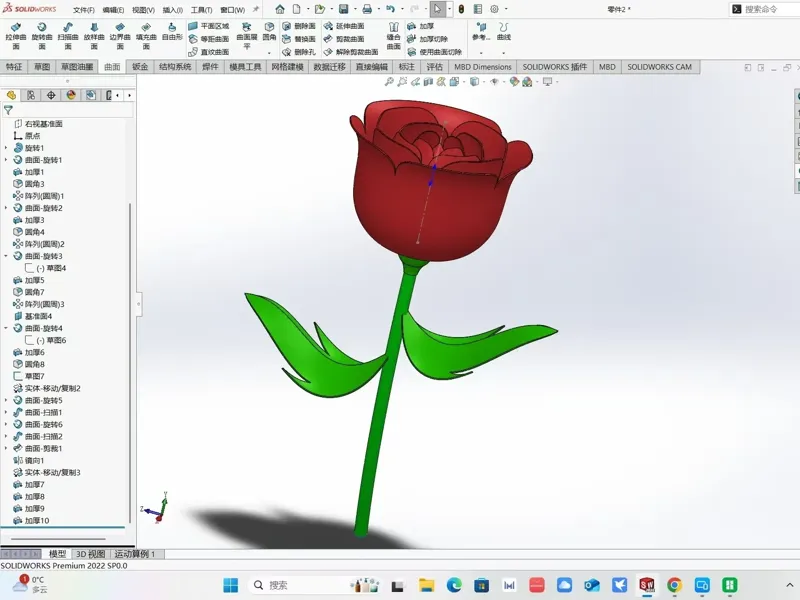800x600 pixels.
Task: Click the Rebuild traffic light icon
Action: tap(461, 9)
